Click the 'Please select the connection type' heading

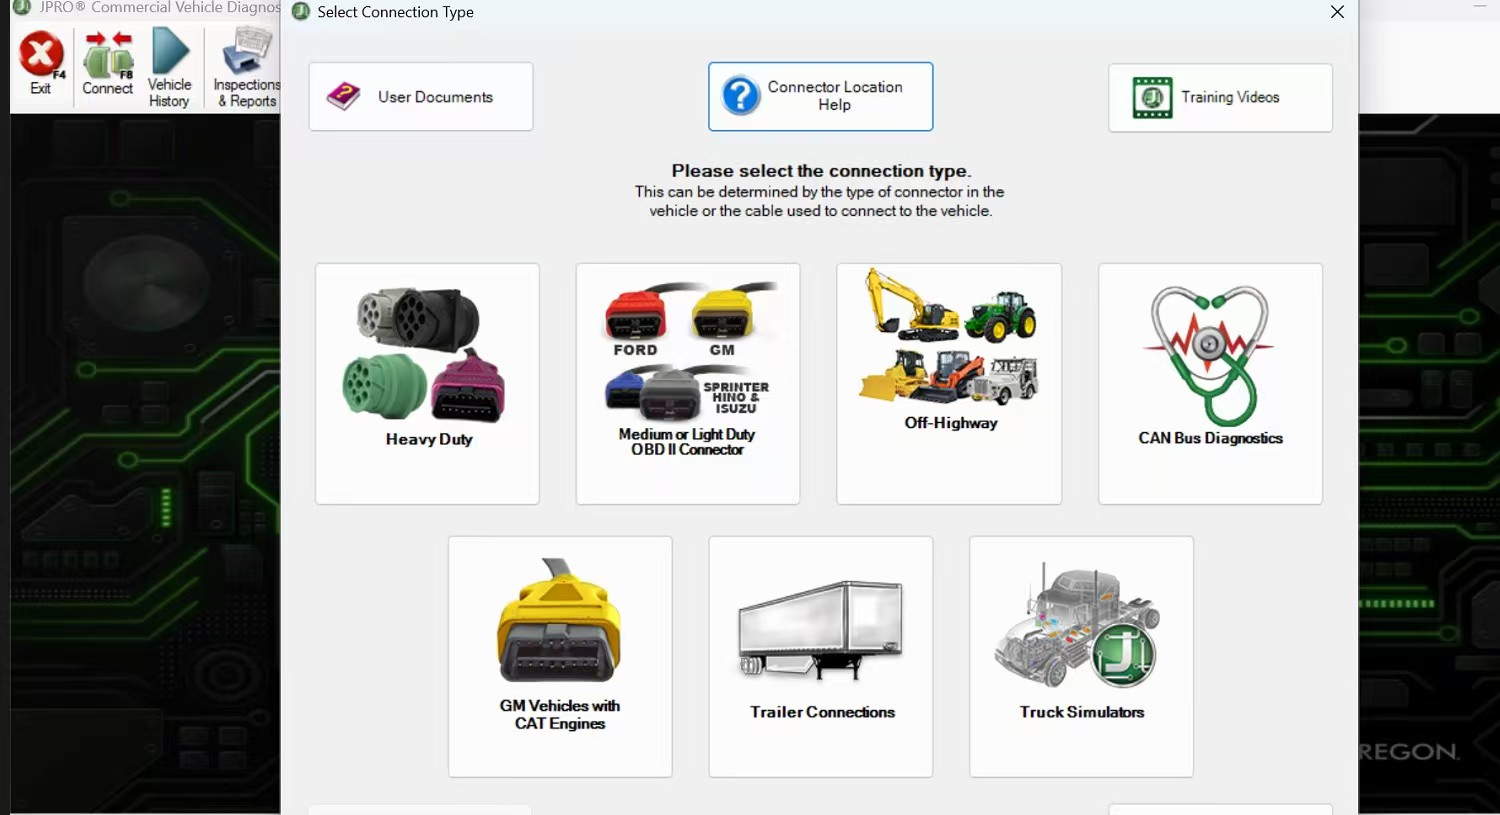click(x=821, y=171)
